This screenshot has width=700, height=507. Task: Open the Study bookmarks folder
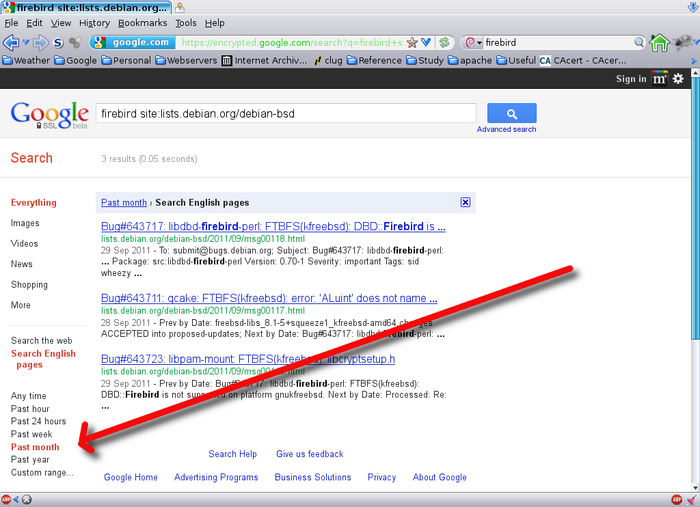click(425, 60)
